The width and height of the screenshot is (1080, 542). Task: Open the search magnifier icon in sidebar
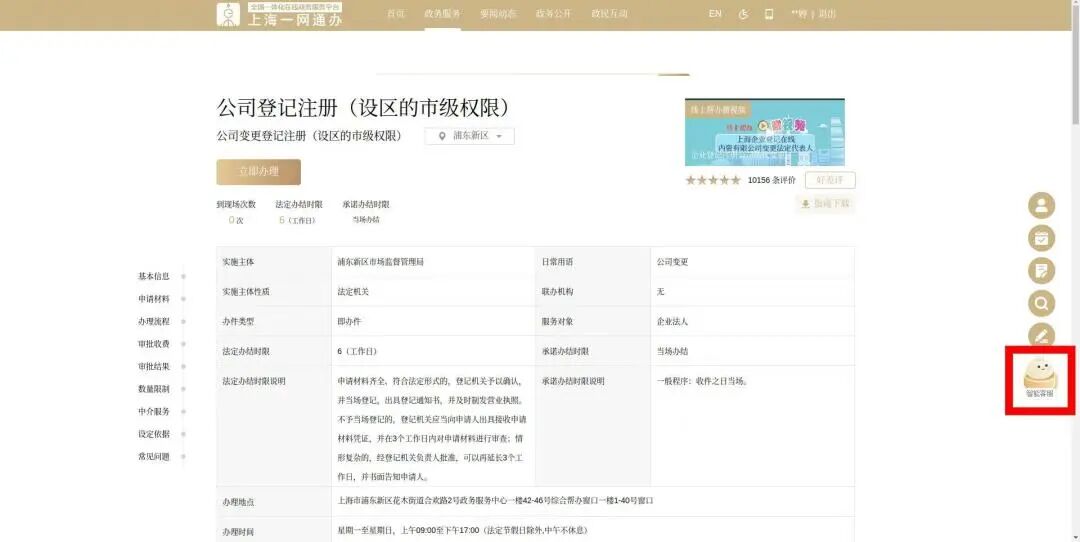point(1041,303)
